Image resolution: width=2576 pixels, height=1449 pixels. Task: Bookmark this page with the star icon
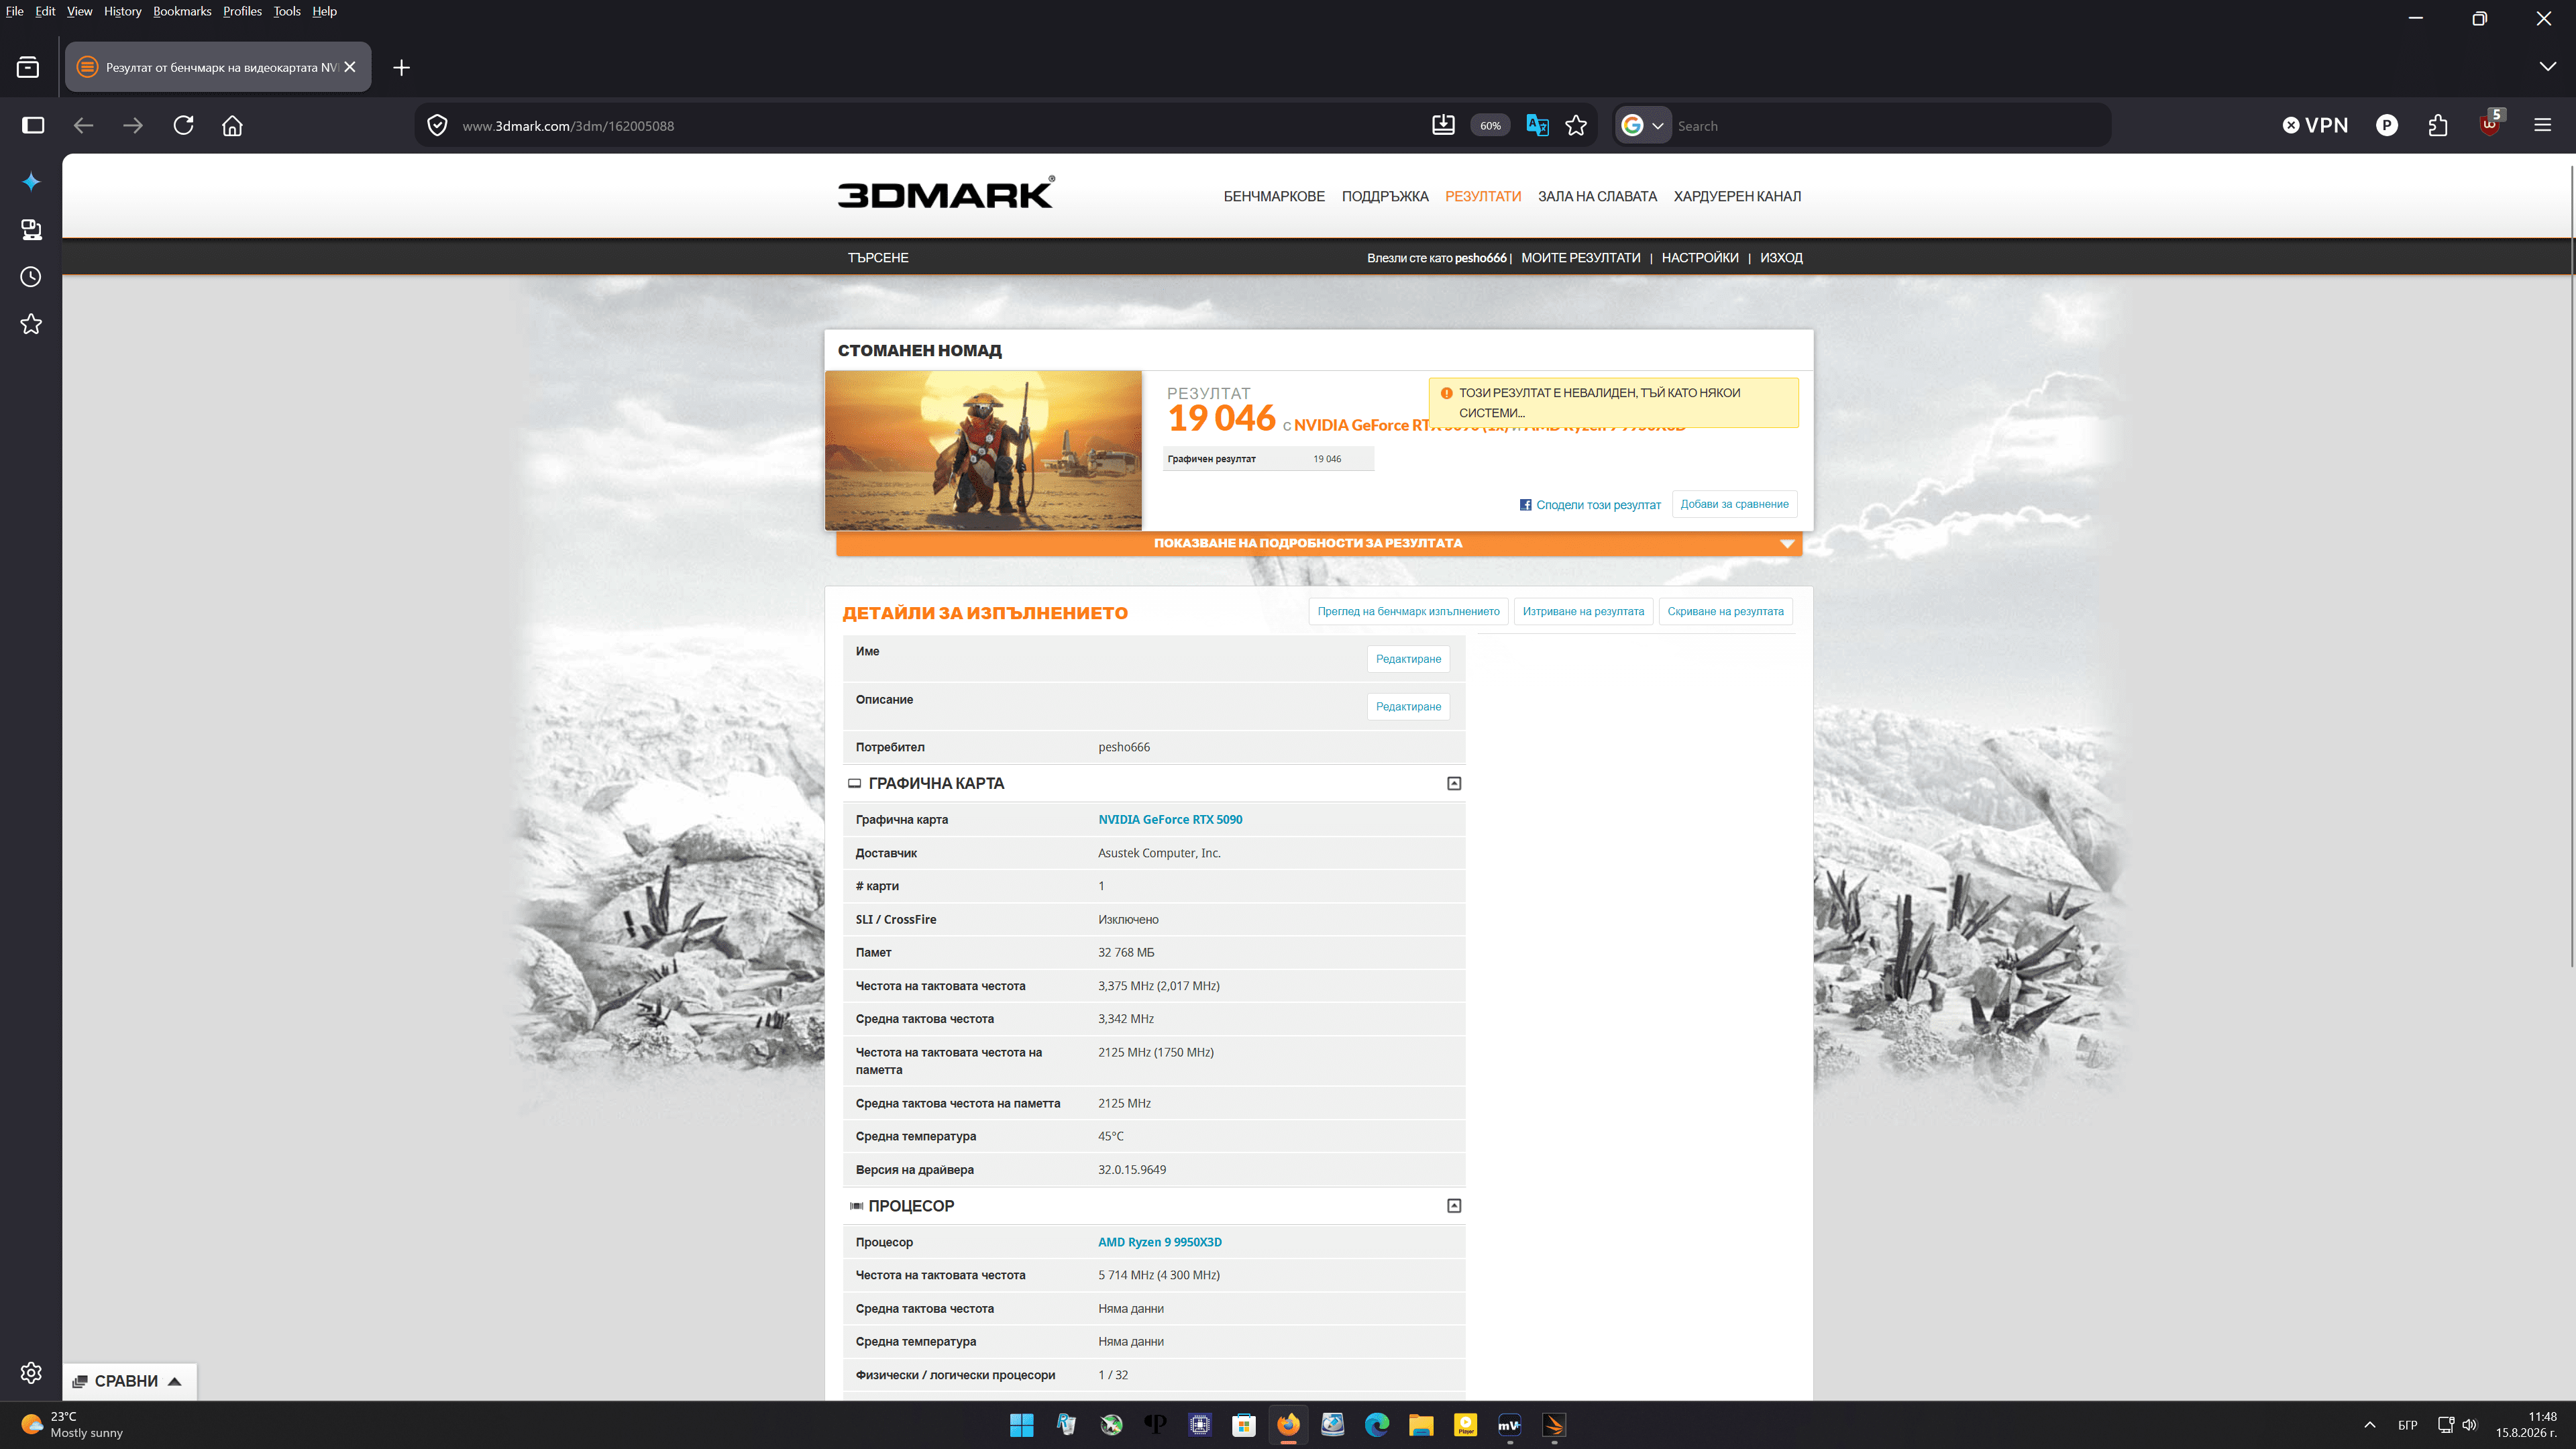tap(1576, 125)
